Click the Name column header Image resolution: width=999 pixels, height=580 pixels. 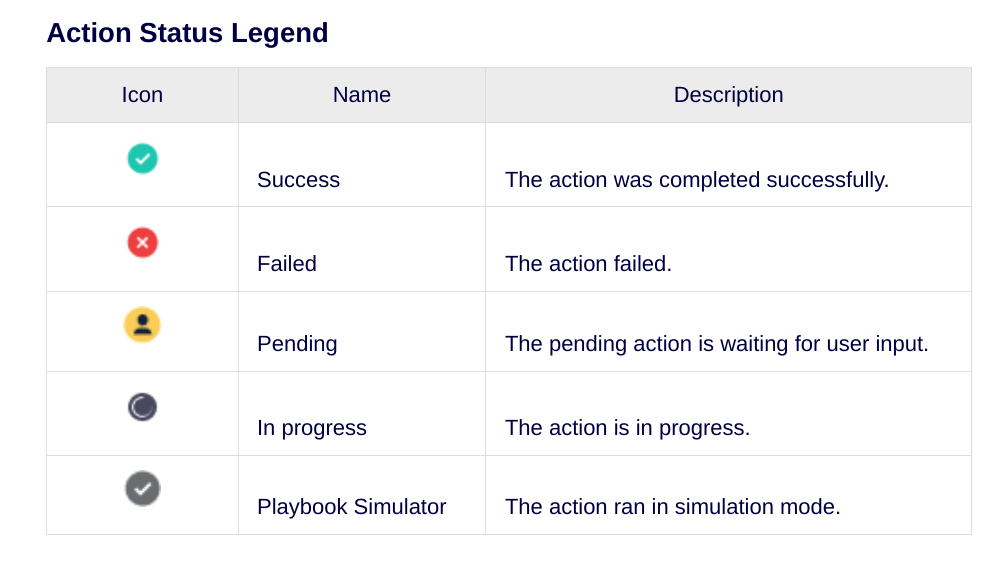tap(362, 95)
